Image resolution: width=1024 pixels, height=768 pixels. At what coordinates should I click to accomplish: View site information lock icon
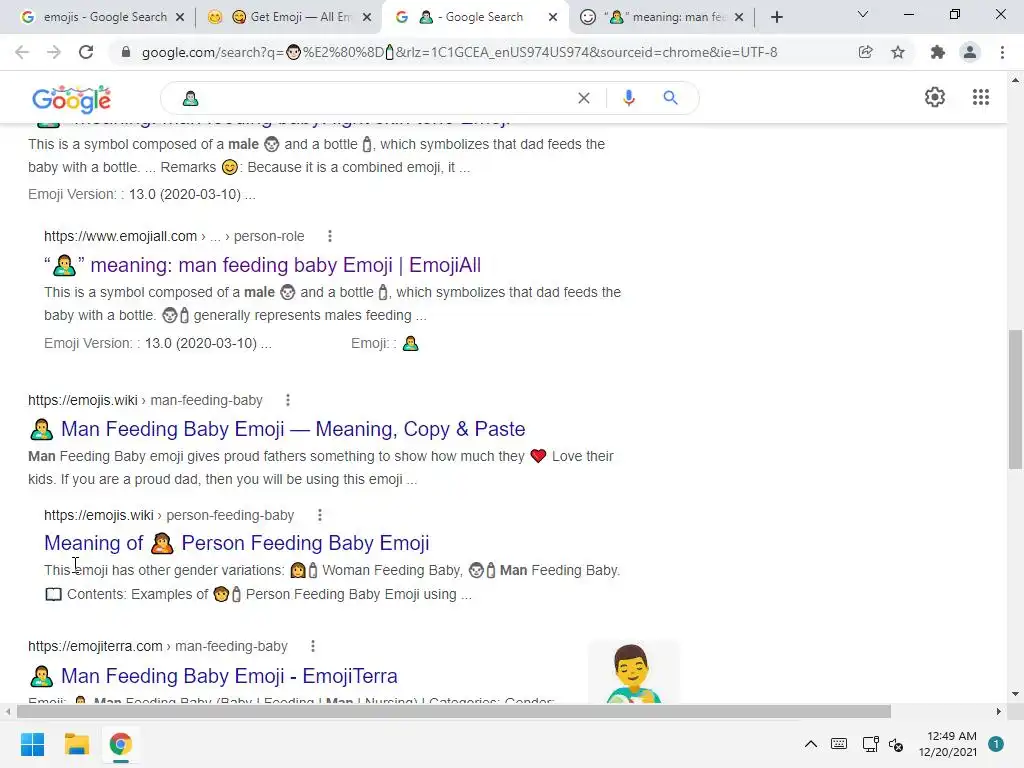(x=126, y=52)
